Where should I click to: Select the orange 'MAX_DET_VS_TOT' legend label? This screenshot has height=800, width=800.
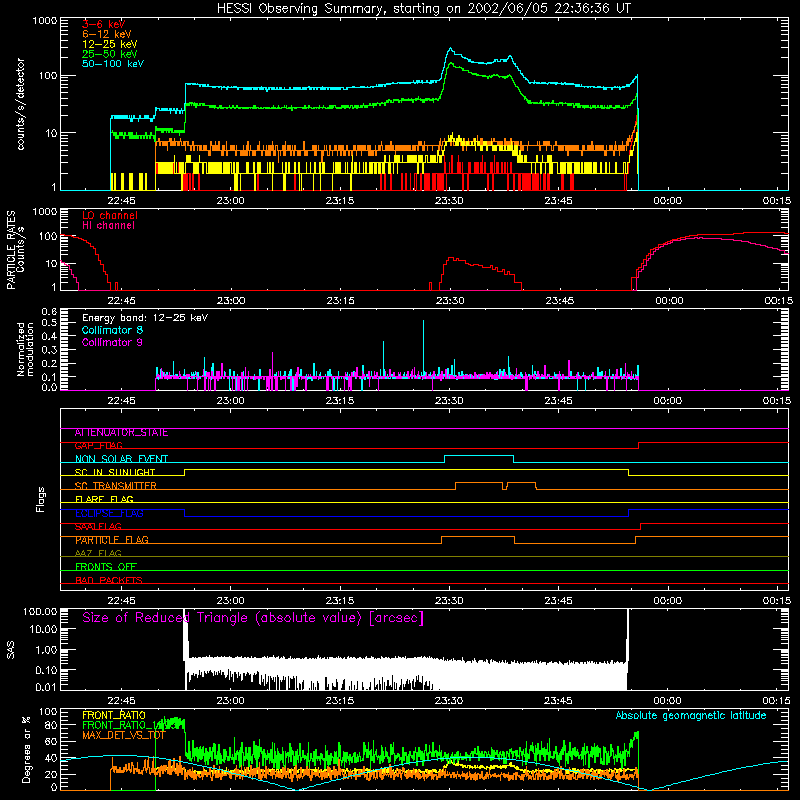pos(124,735)
